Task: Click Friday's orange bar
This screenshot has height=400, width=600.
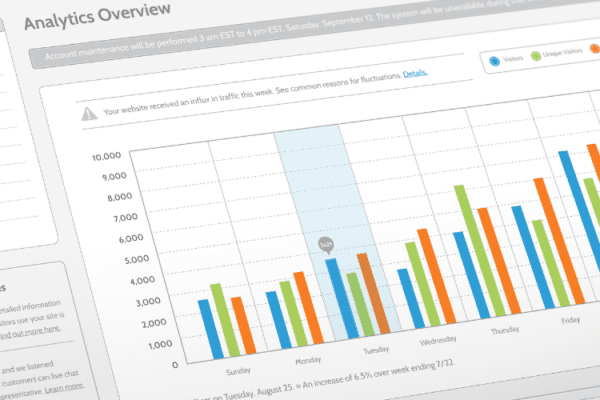Action: pyautogui.click(x=559, y=241)
